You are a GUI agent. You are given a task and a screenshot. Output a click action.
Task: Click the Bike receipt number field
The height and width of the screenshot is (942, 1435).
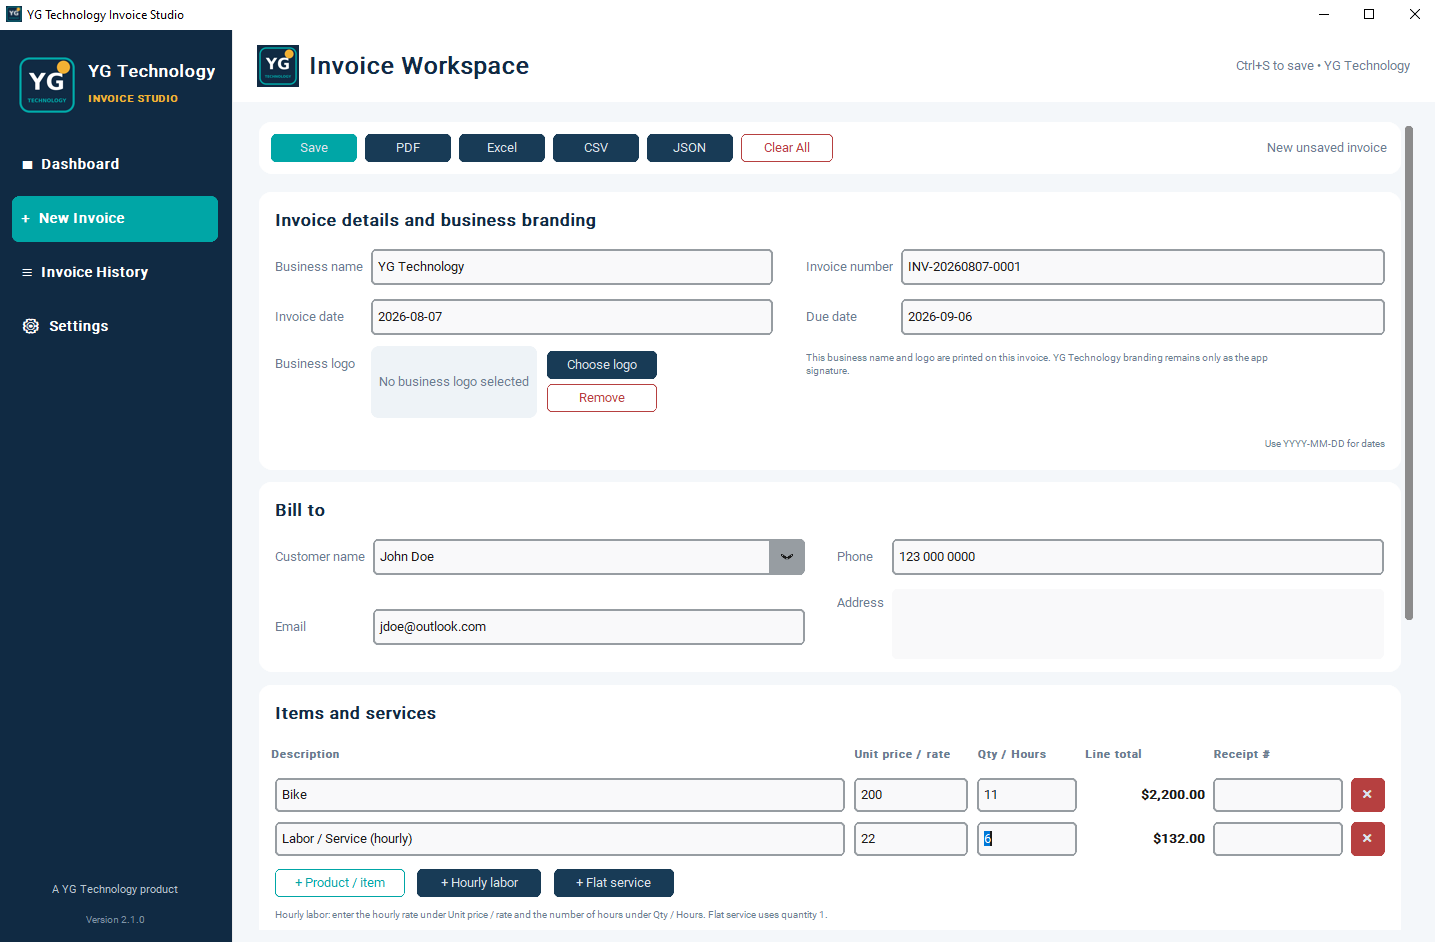[x=1278, y=795]
